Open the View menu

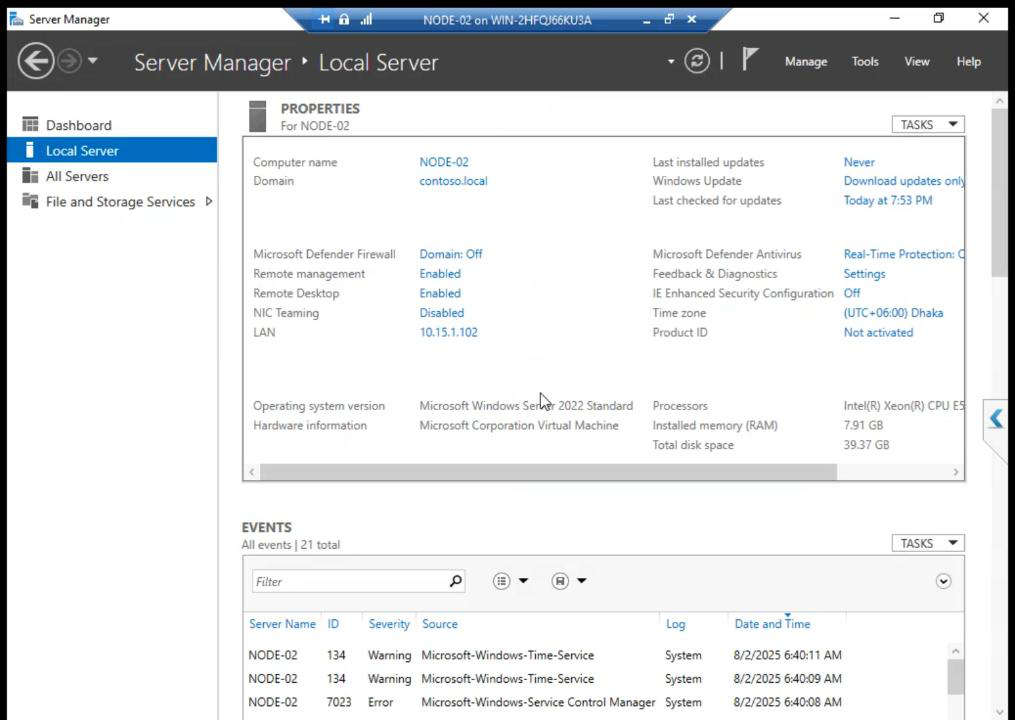click(x=917, y=62)
